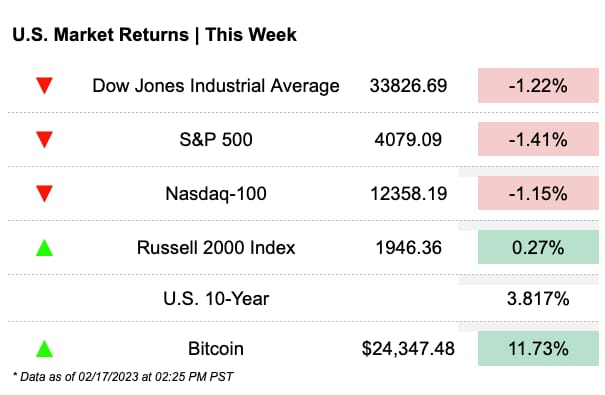Click the green up arrow beside Russell 2000
The width and height of the screenshot is (605, 395).
tap(44, 248)
